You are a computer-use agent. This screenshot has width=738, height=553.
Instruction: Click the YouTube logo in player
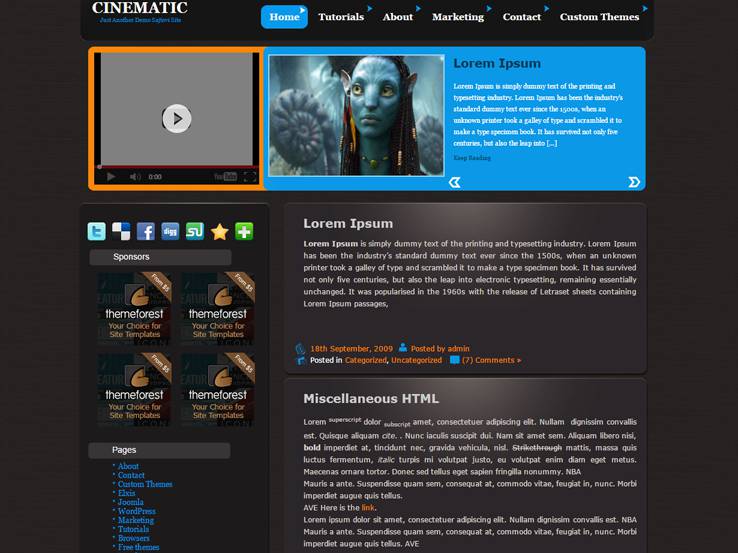(x=225, y=176)
